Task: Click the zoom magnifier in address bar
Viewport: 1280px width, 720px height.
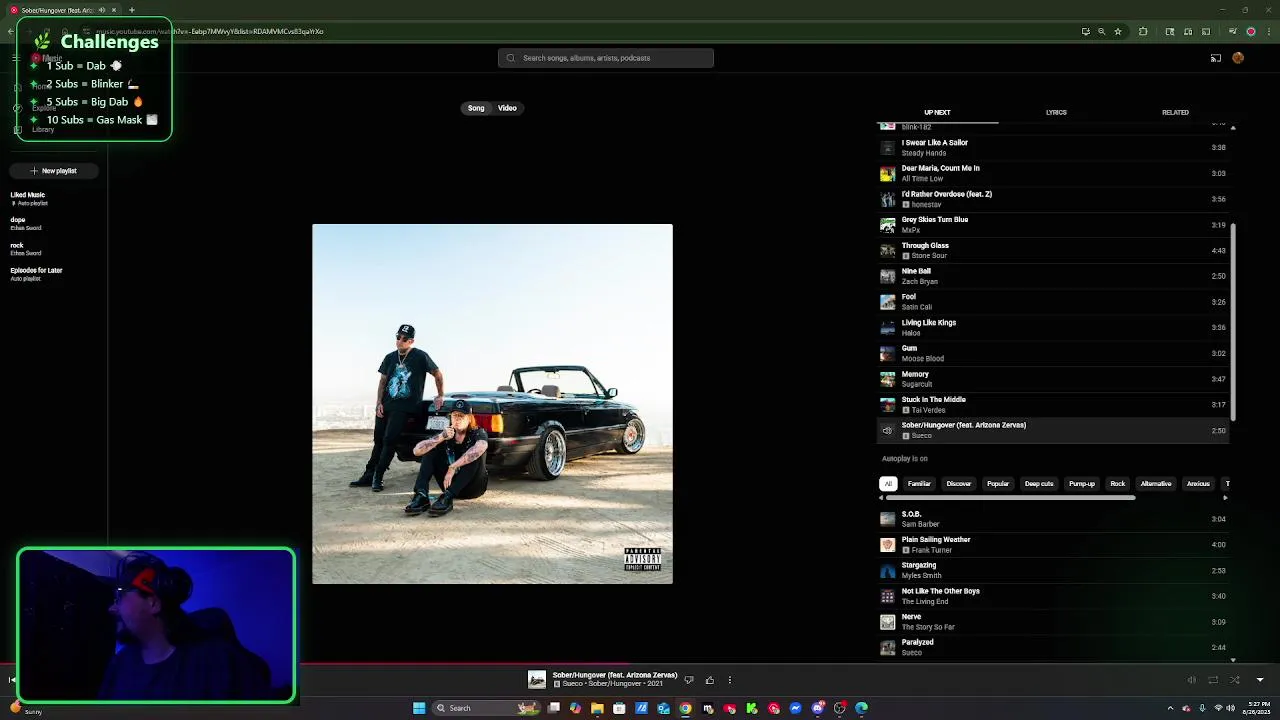Action: (1102, 31)
